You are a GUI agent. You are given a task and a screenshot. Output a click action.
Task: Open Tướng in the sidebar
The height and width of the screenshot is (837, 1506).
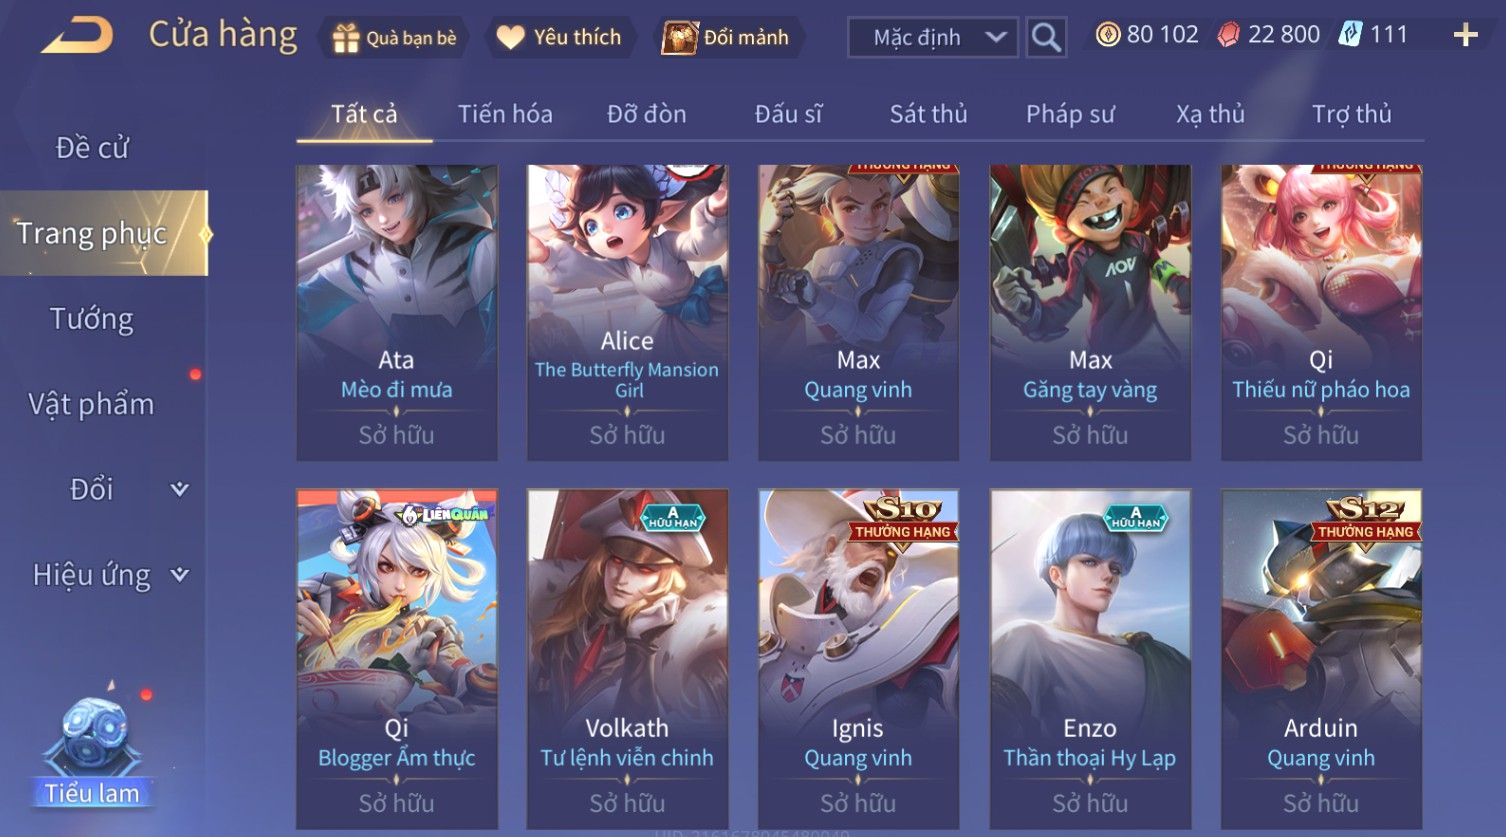point(92,319)
